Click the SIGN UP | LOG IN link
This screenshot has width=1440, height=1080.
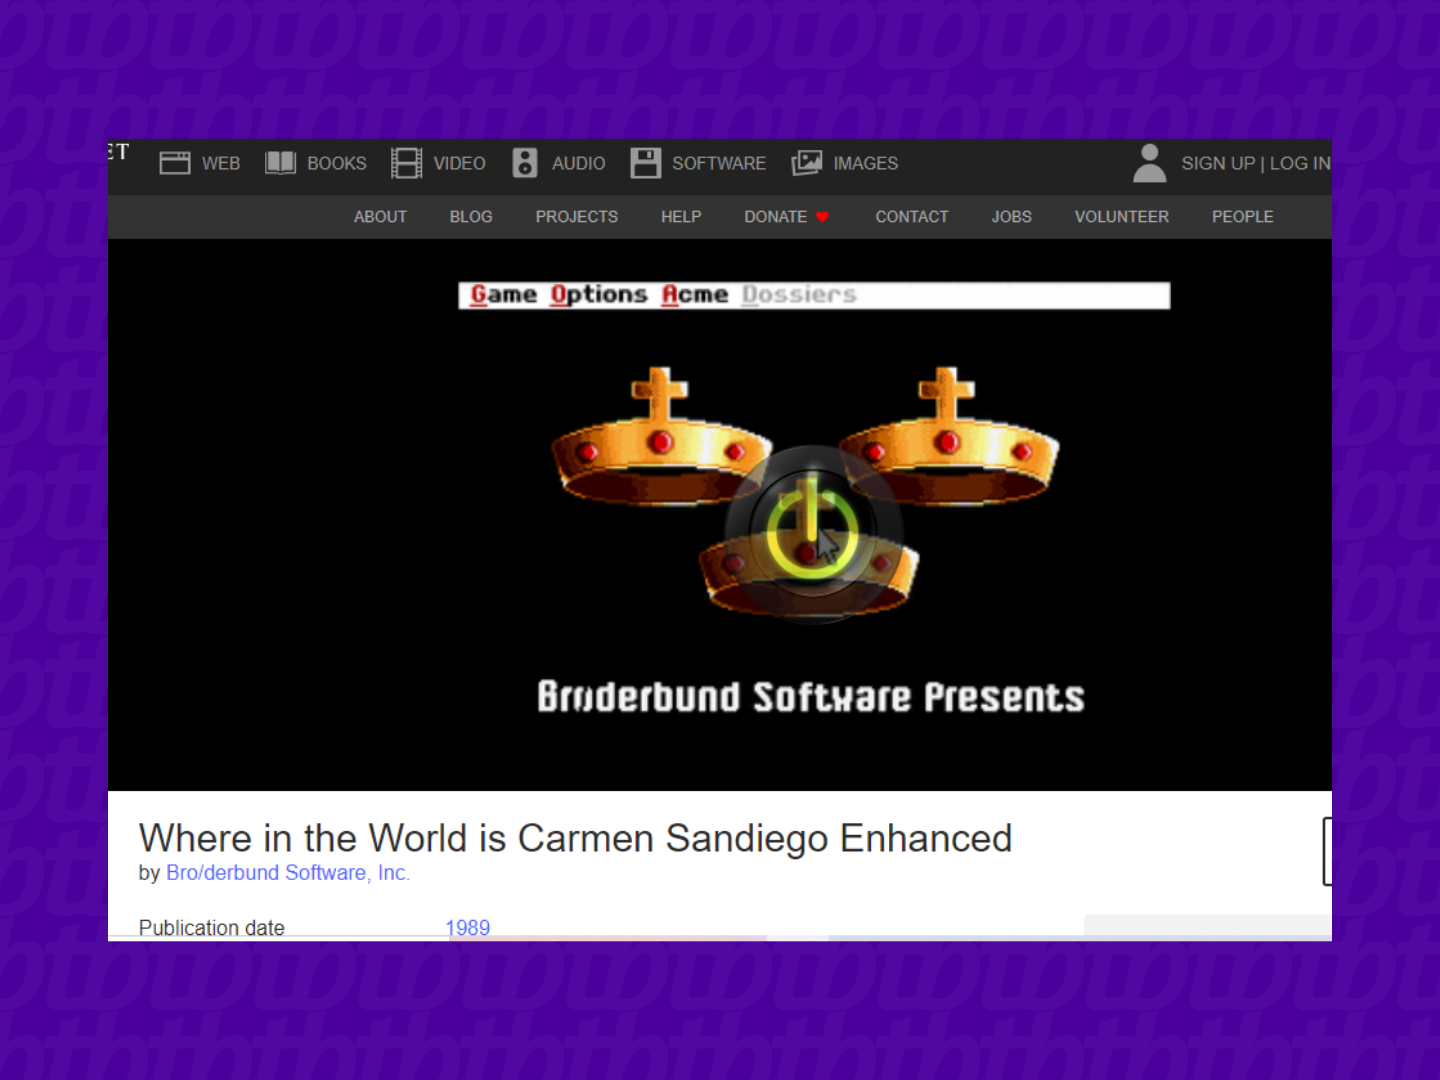(x=1256, y=163)
